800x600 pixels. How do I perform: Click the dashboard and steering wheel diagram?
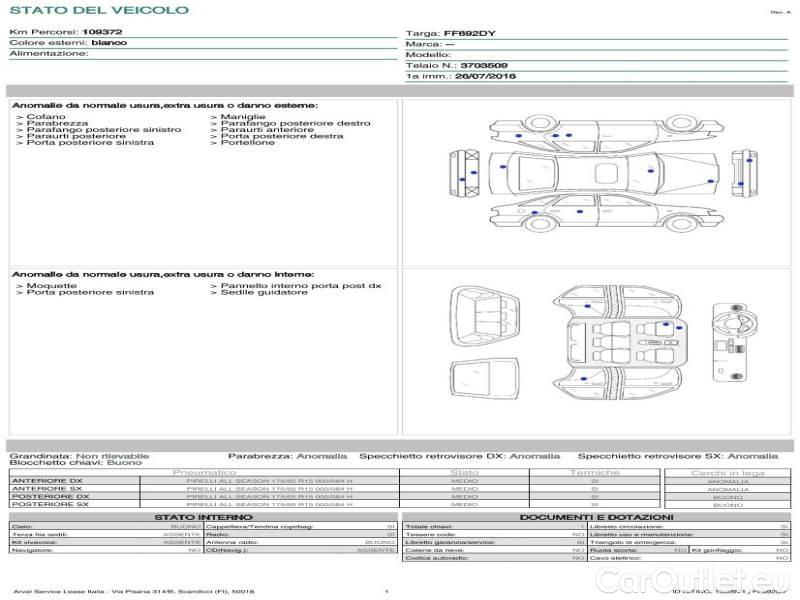(x=735, y=342)
